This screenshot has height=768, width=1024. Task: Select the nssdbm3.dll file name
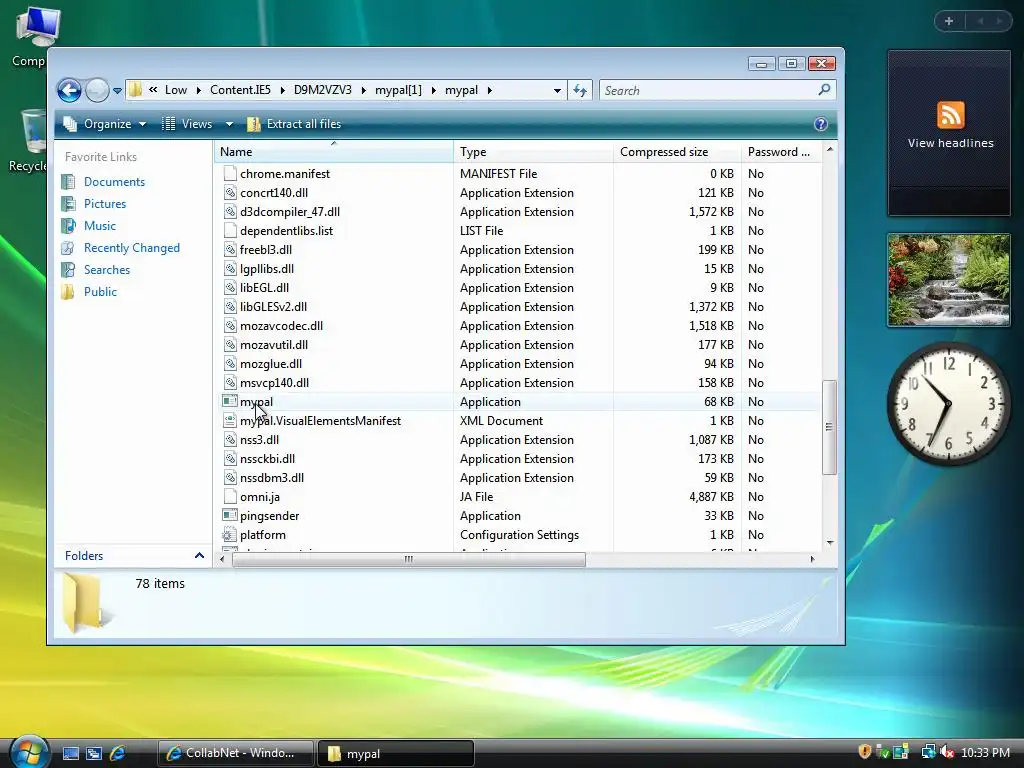[272, 477]
